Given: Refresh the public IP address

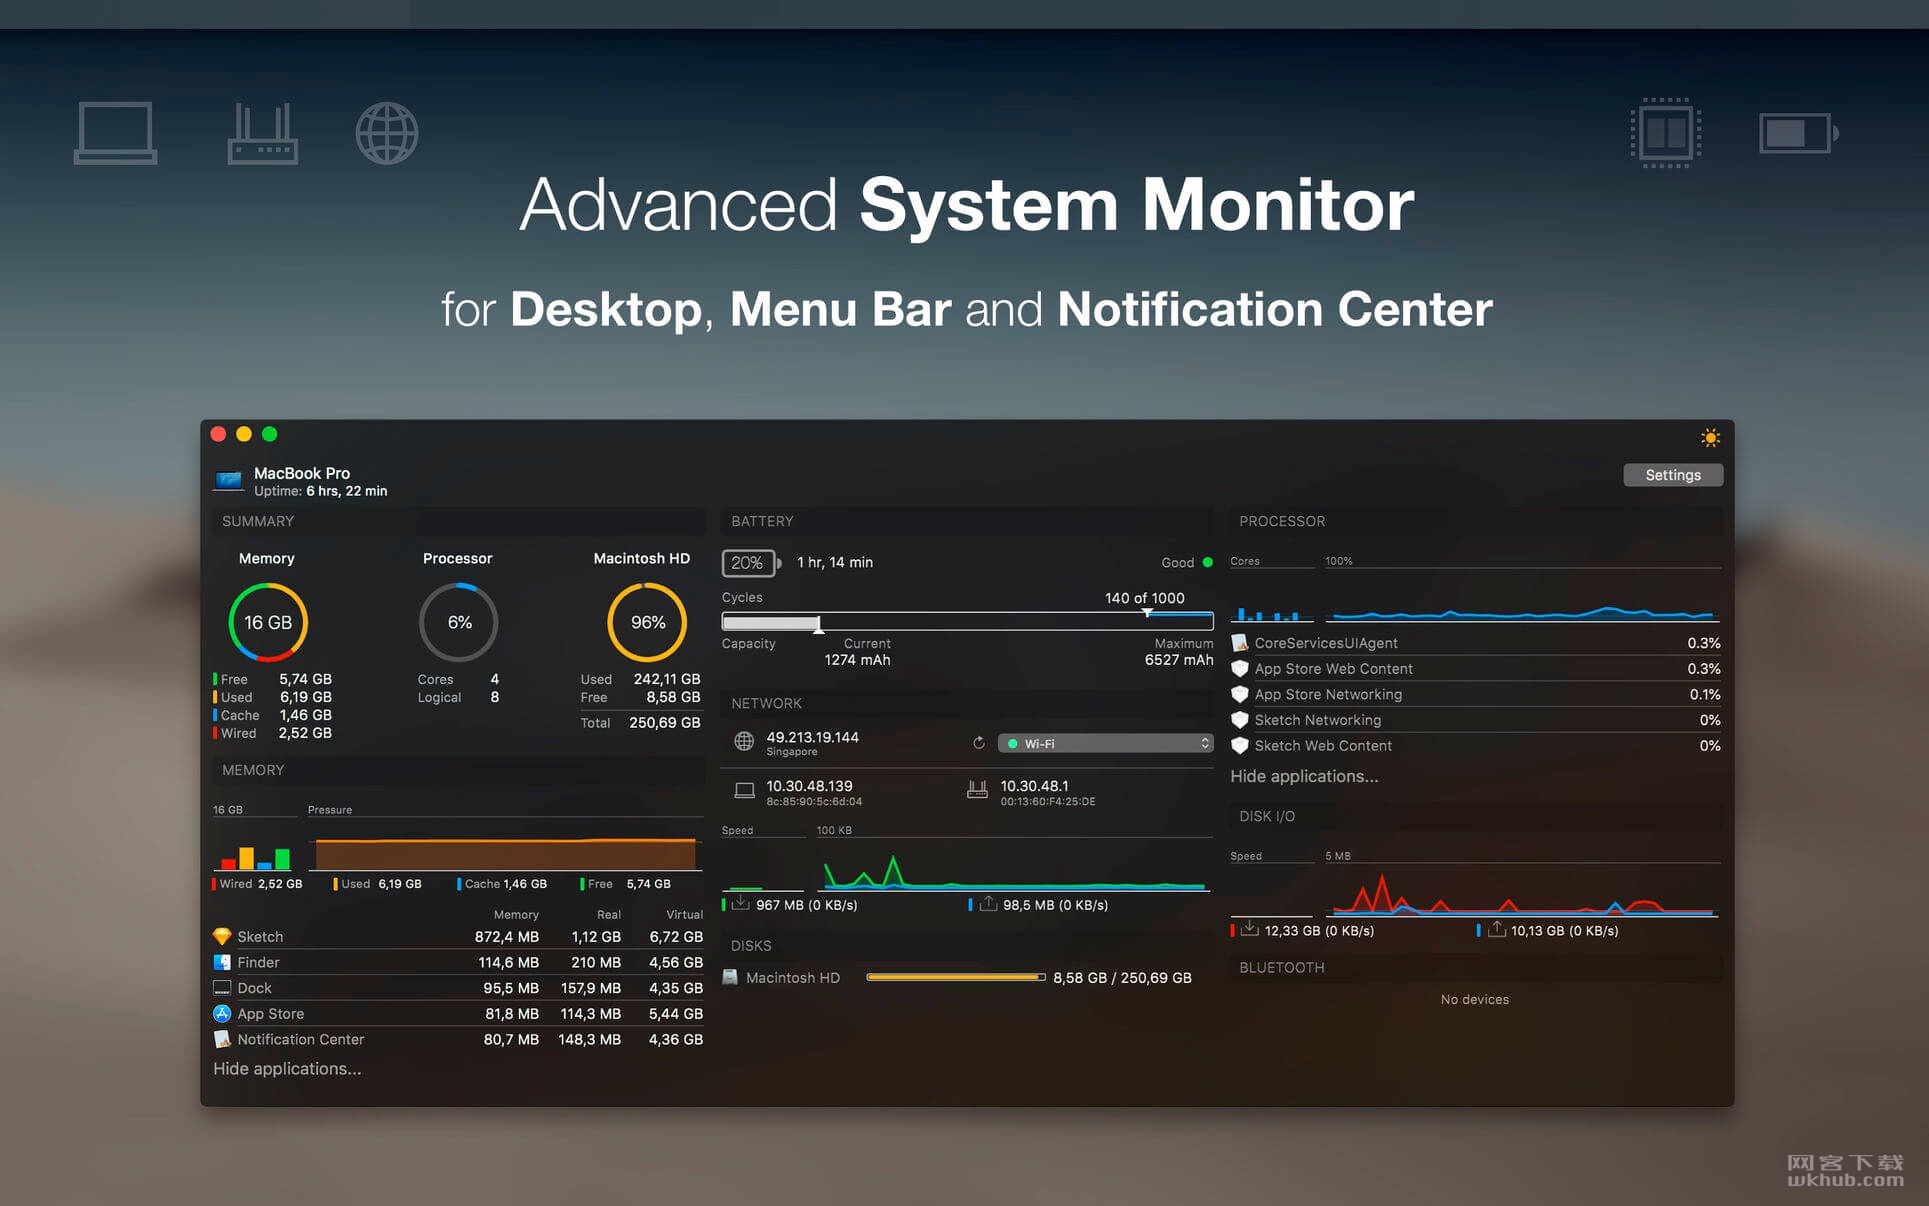Looking at the screenshot, I should (979, 743).
